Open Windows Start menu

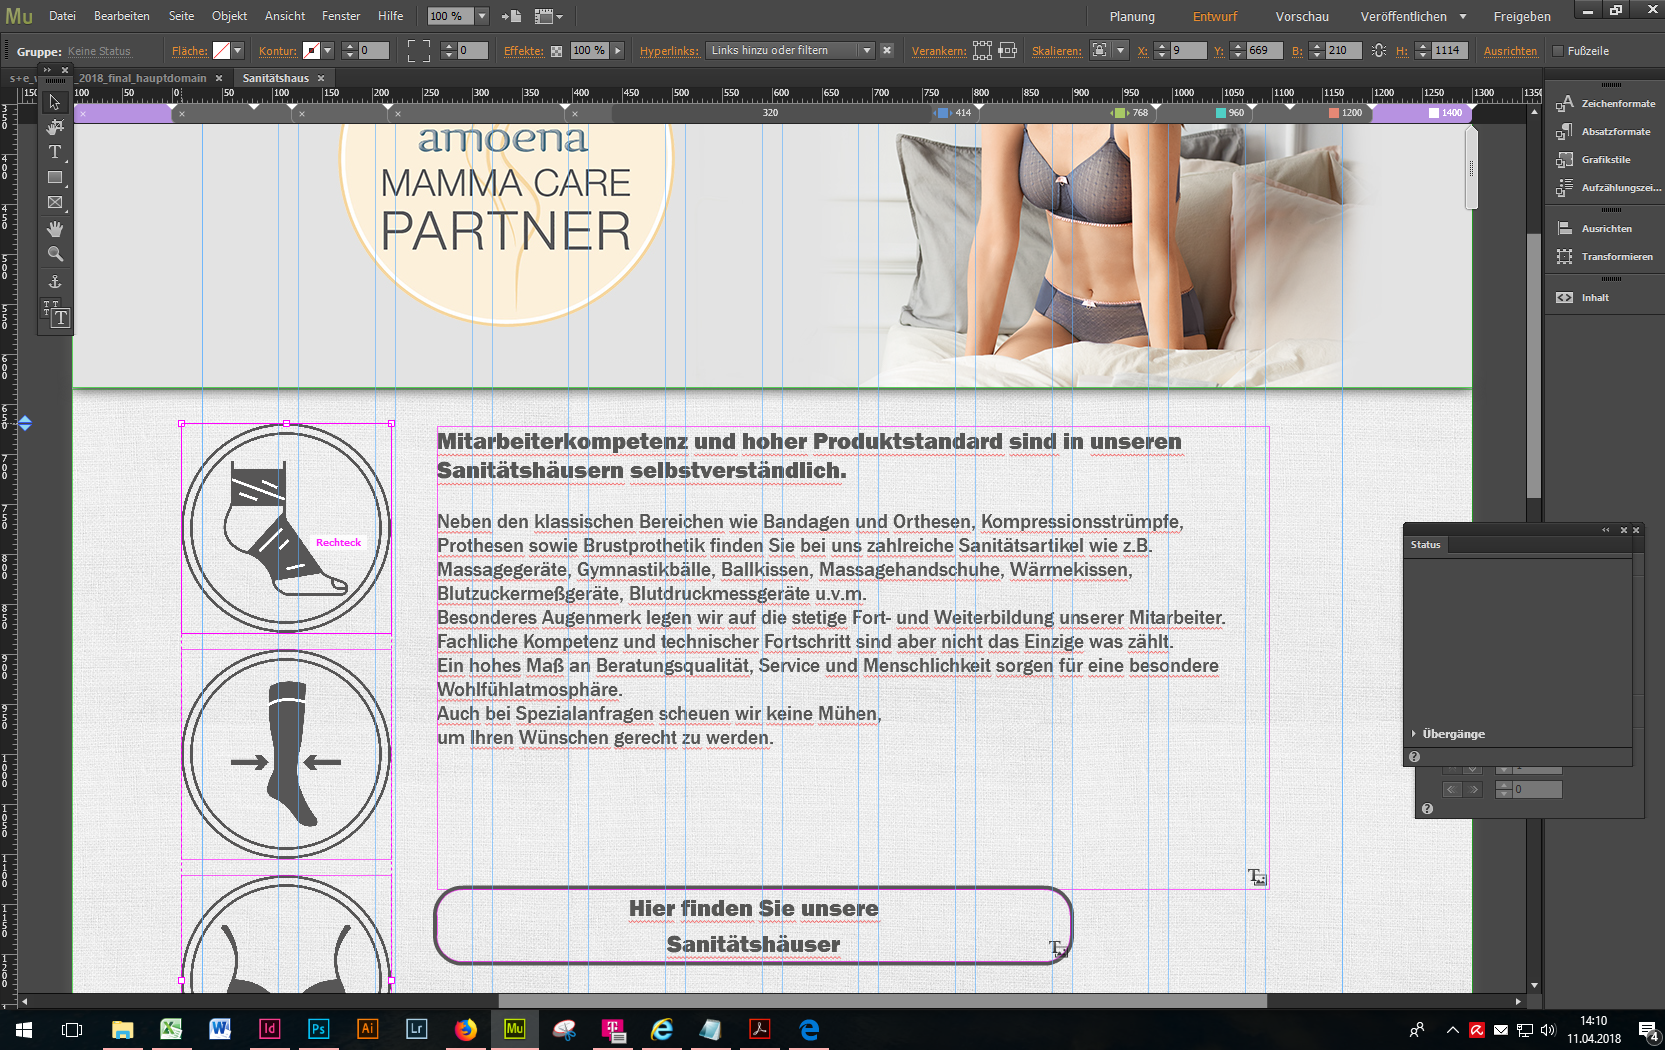pos(23,1029)
